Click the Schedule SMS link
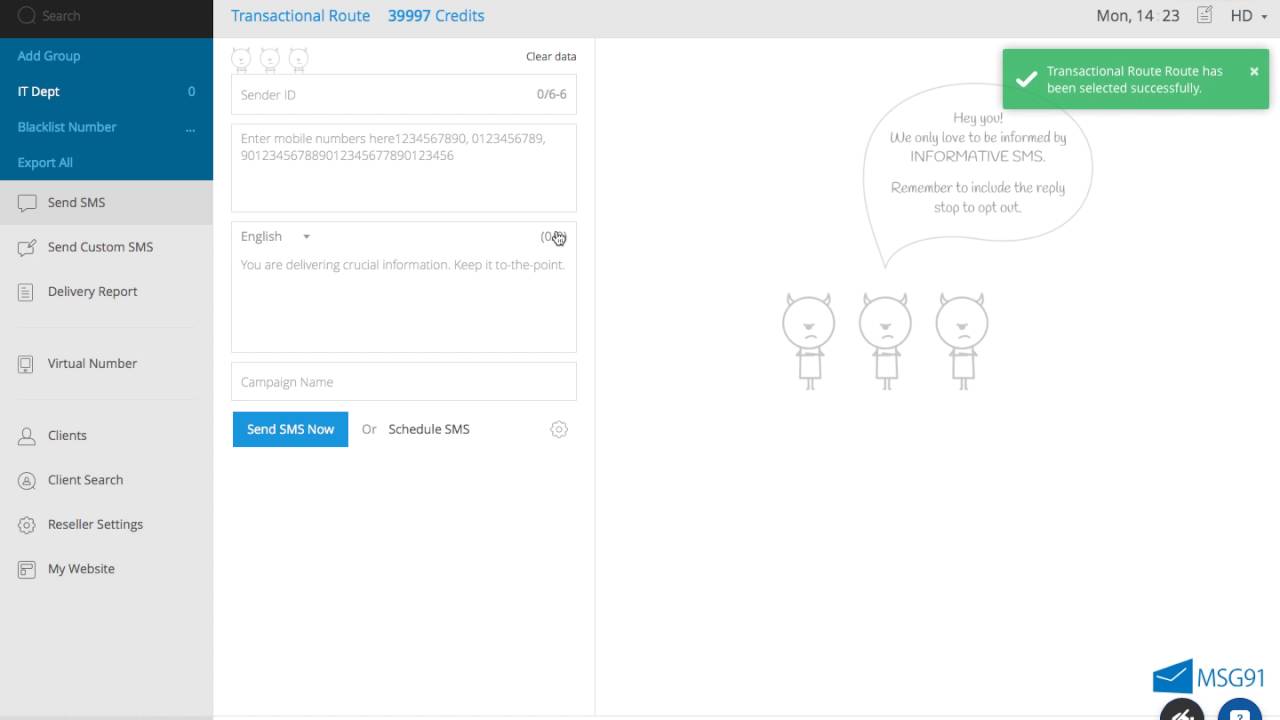This screenshot has height=720, width=1280. click(429, 429)
